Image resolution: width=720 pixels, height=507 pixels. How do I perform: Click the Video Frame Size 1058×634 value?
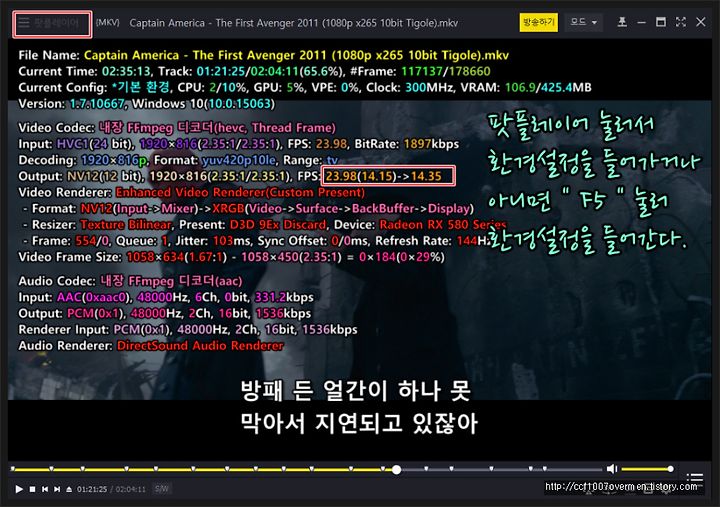tap(155, 257)
